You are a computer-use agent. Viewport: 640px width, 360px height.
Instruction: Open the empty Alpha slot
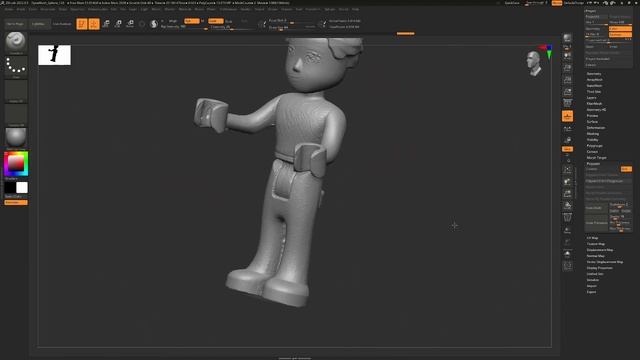coord(16,90)
